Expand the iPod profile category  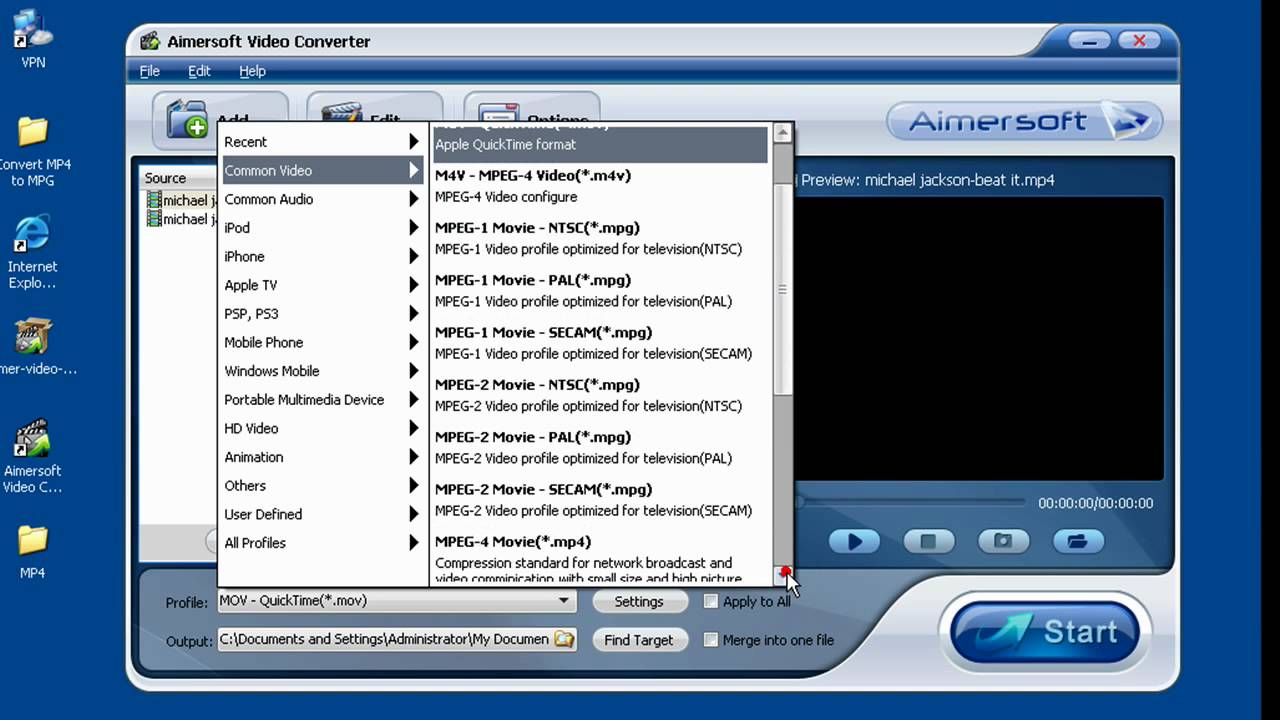pyautogui.click(x=323, y=228)
